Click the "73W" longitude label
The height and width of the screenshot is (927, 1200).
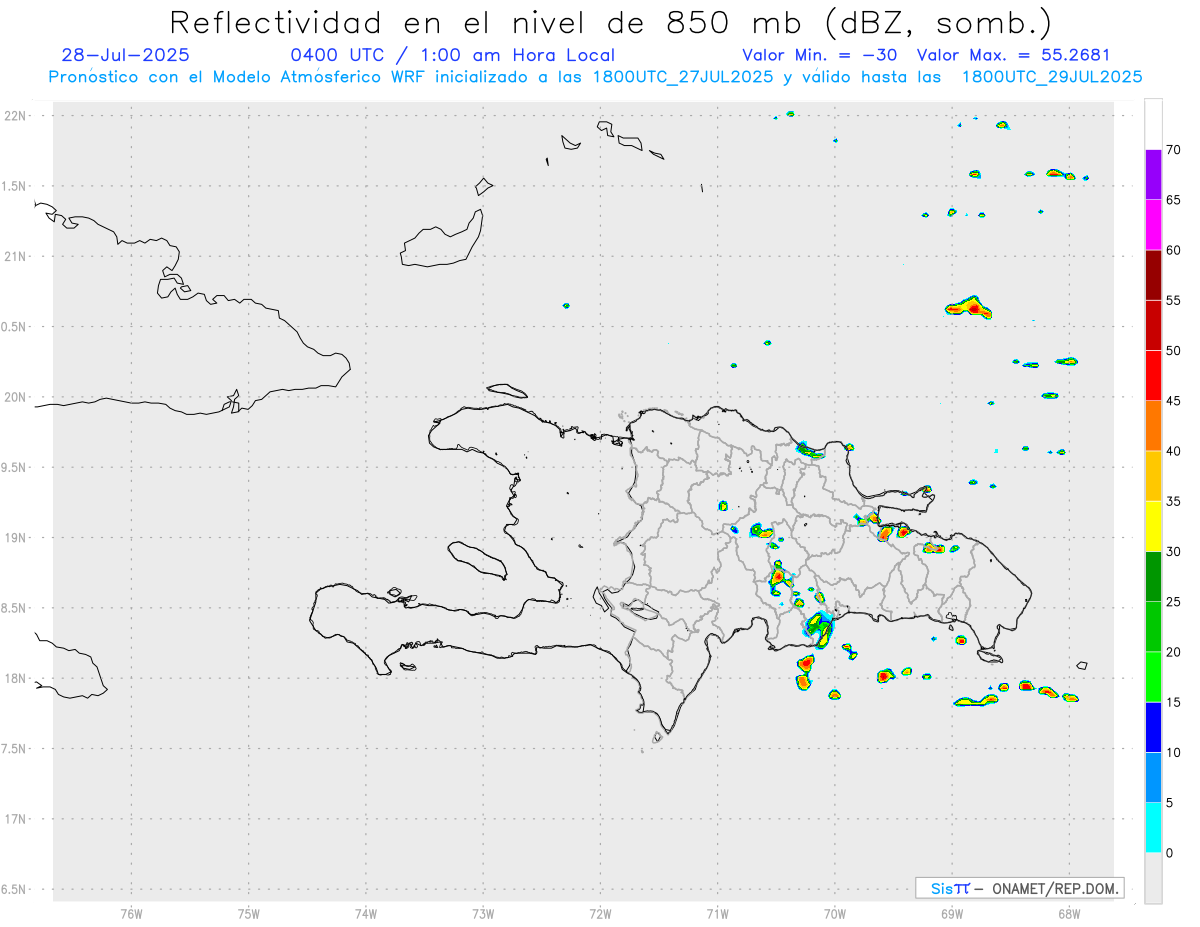(x=483, y=913)
